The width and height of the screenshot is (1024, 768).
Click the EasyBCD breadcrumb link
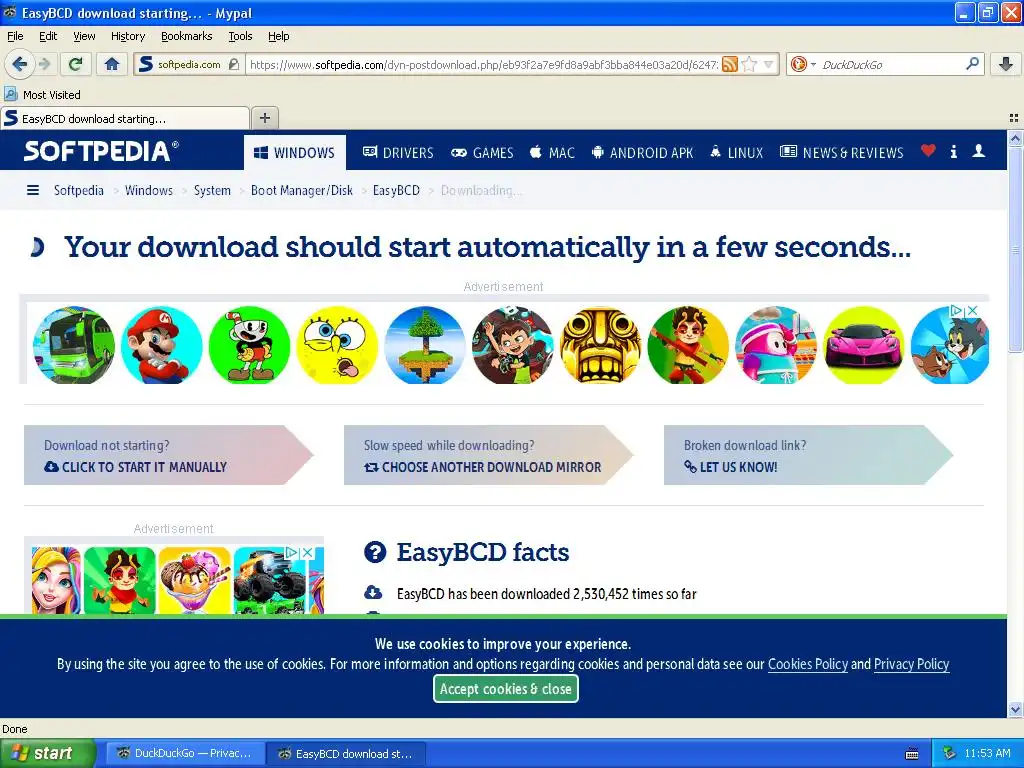pyautogui.click(x=396, y=190)
